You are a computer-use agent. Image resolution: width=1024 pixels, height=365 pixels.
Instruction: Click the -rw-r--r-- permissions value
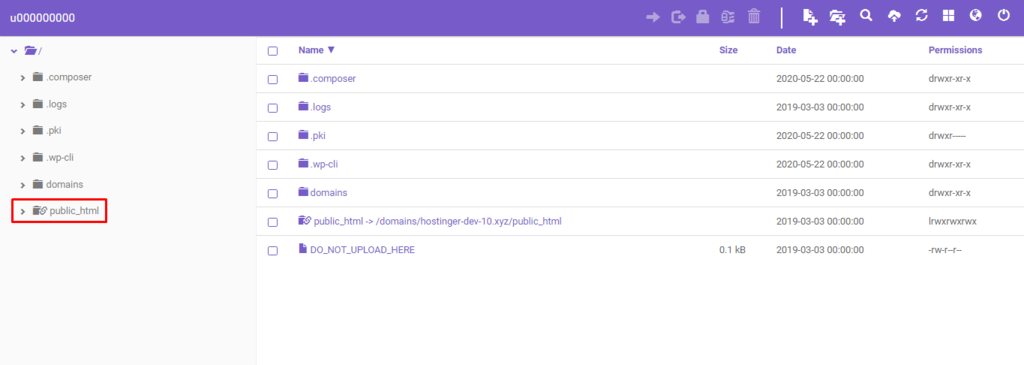pyautogui.click(x=946, y=250)
